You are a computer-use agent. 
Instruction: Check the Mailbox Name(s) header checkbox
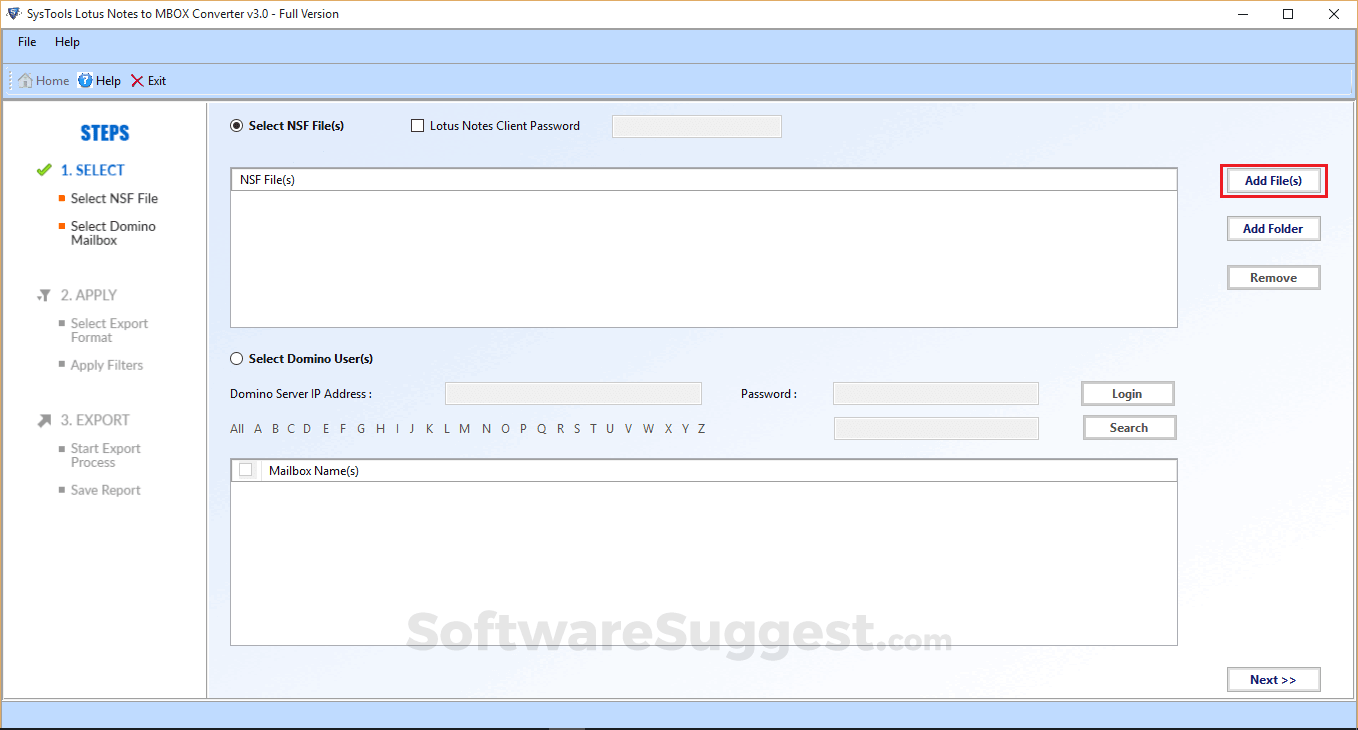click(x=246, y=469)
